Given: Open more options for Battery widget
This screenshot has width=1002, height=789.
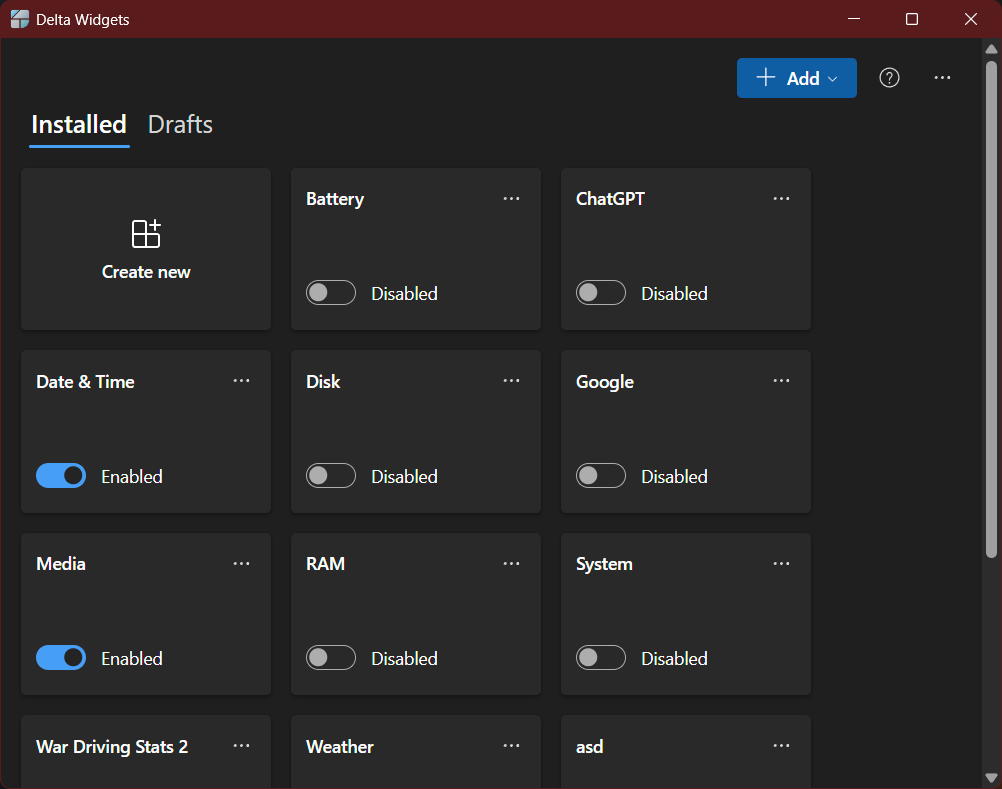Looking at the screenshot, I should point(511,199).
